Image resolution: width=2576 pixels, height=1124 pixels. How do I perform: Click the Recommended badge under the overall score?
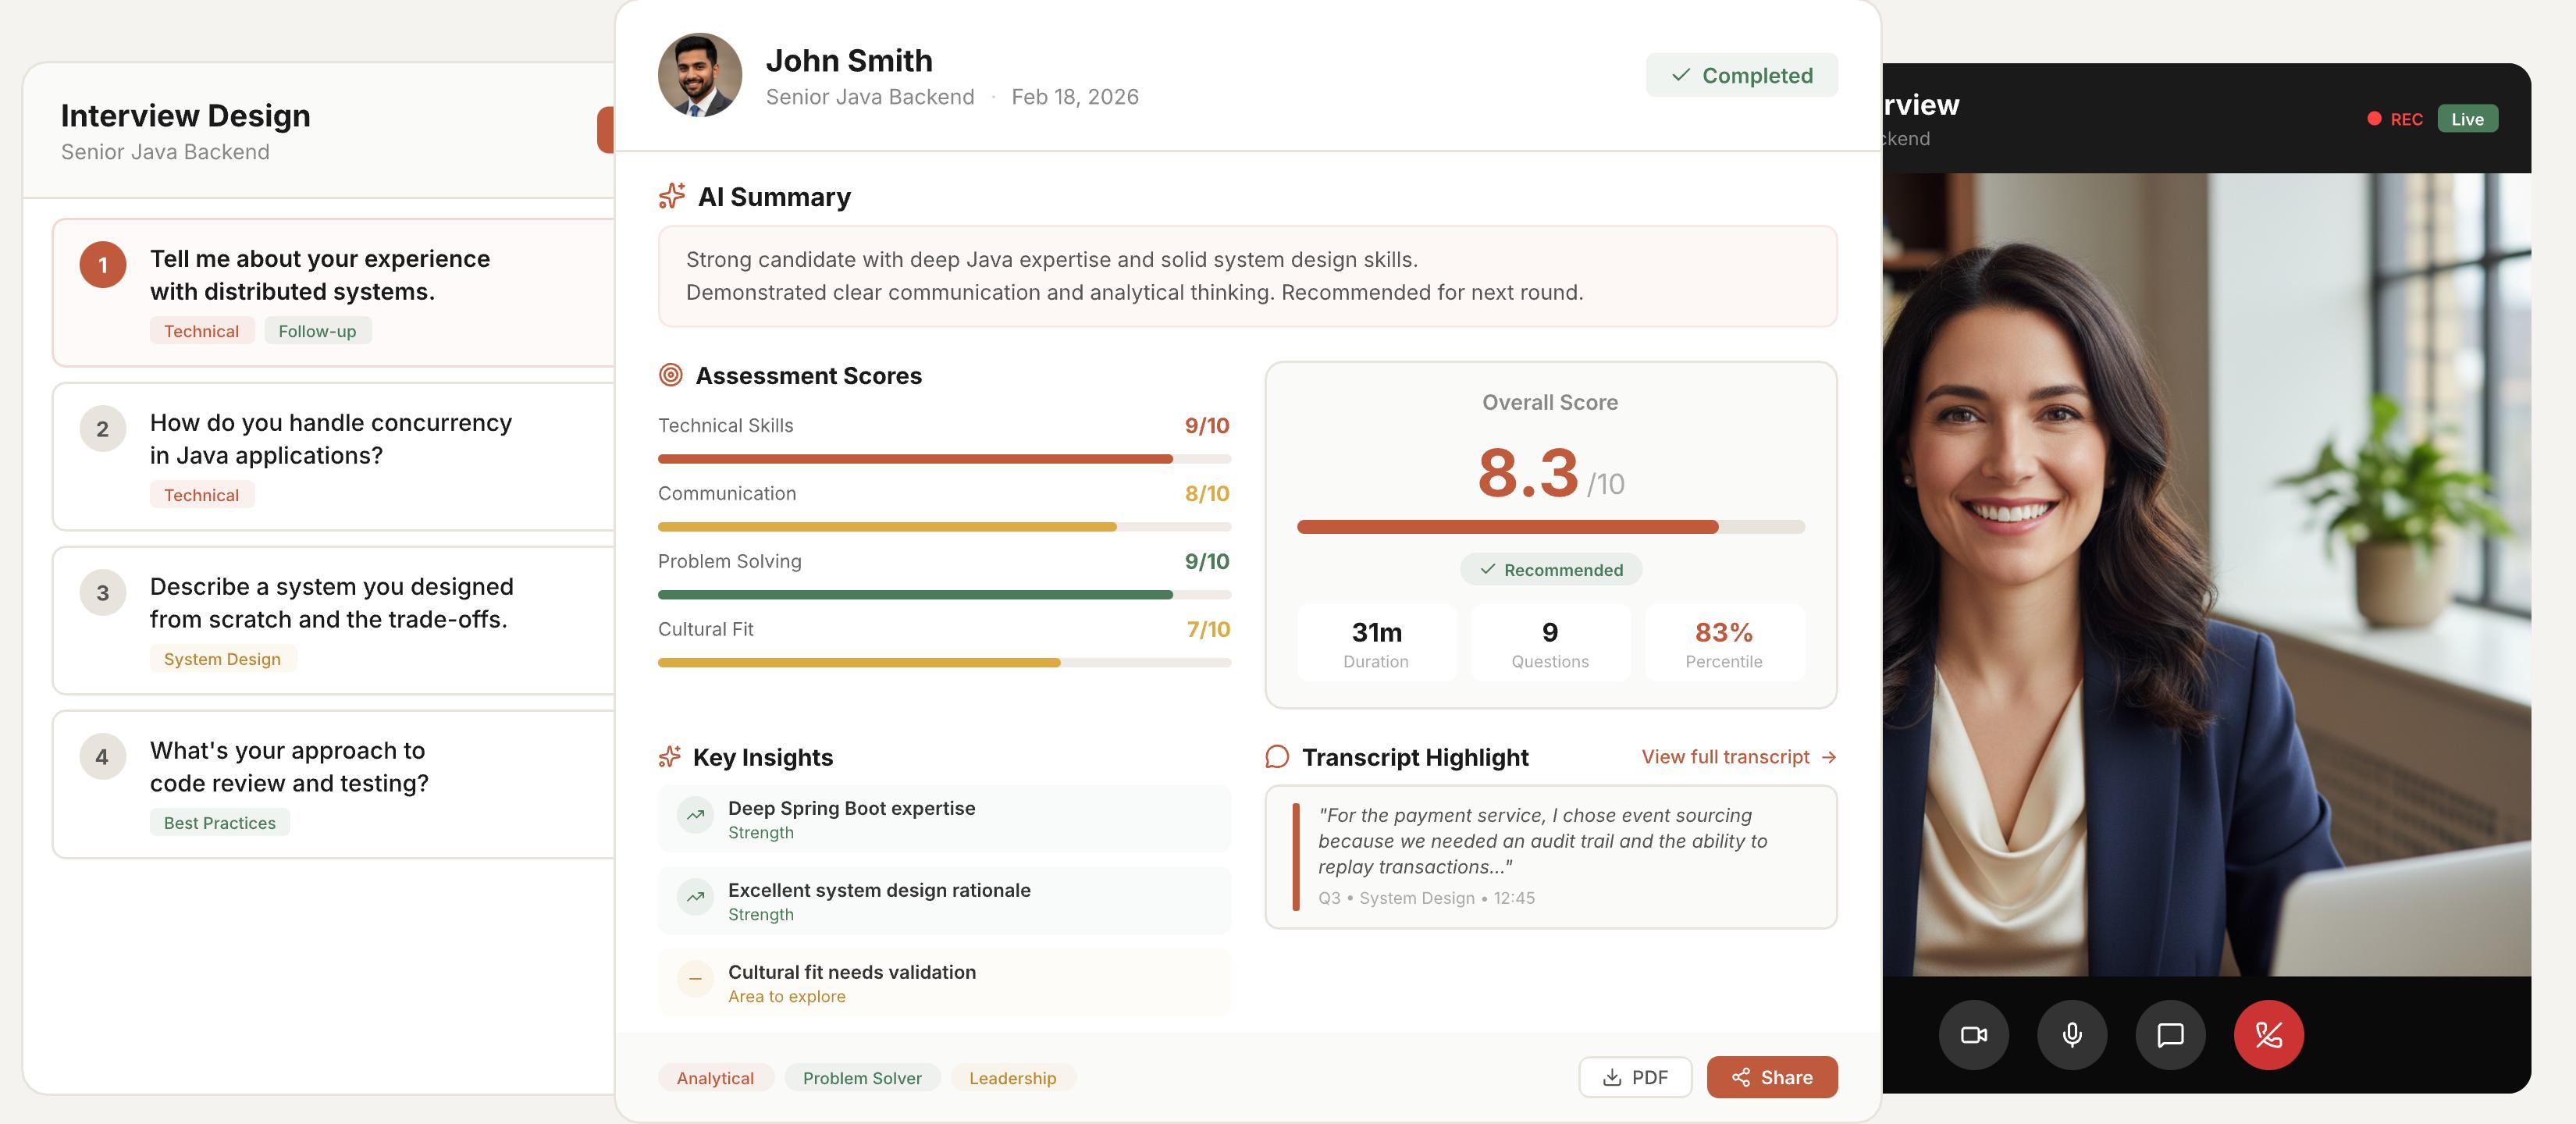pyautogui.click(x=1550, y=570)
